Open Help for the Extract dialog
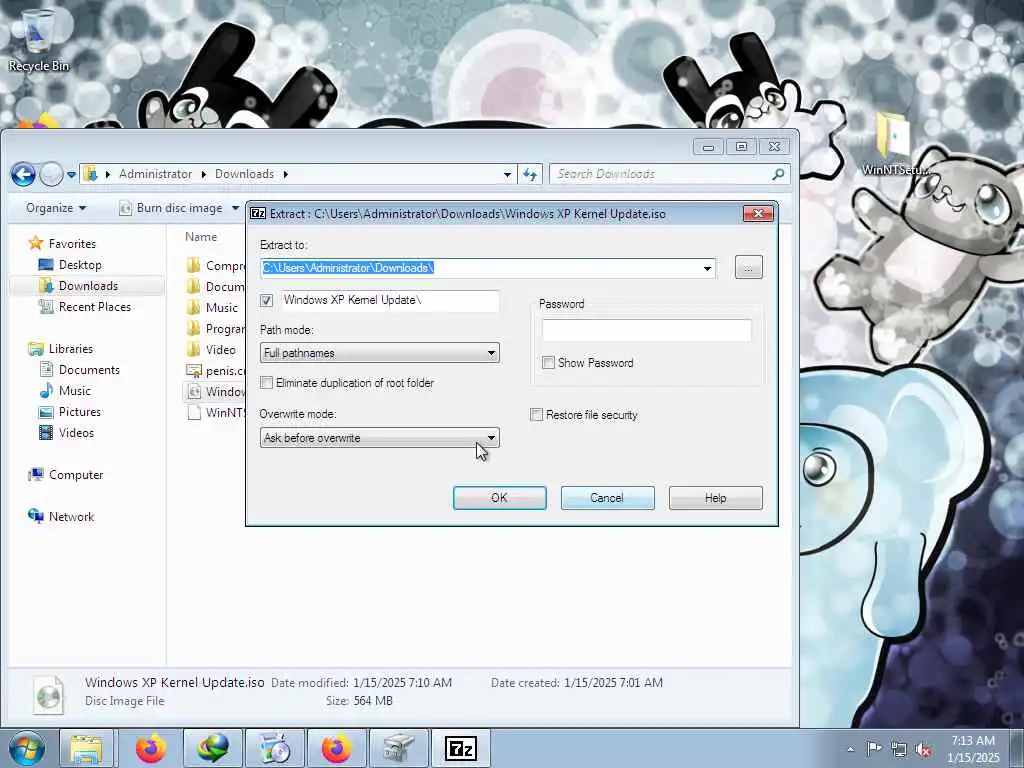The image size is (1024, 768). [716, 498]
